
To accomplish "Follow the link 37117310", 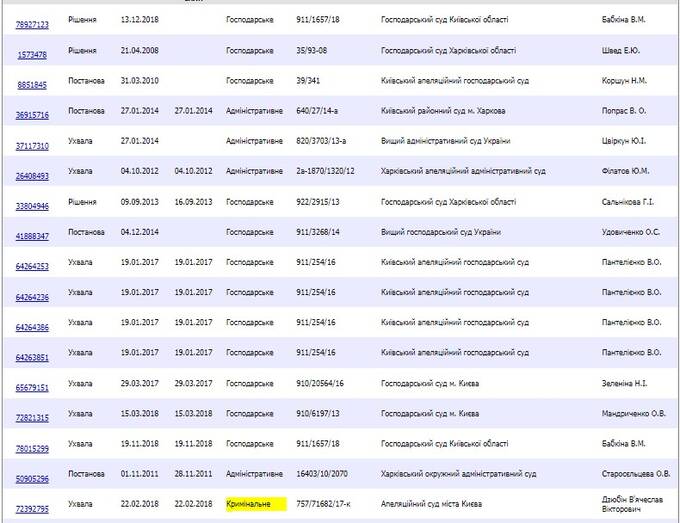I will [x=32, y=146].
